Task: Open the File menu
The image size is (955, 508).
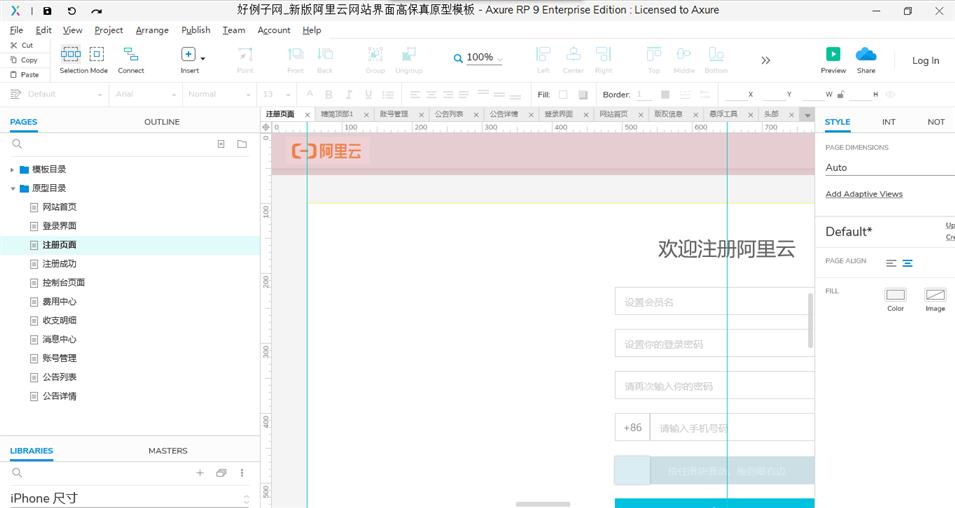Action: tap(16, 30)
